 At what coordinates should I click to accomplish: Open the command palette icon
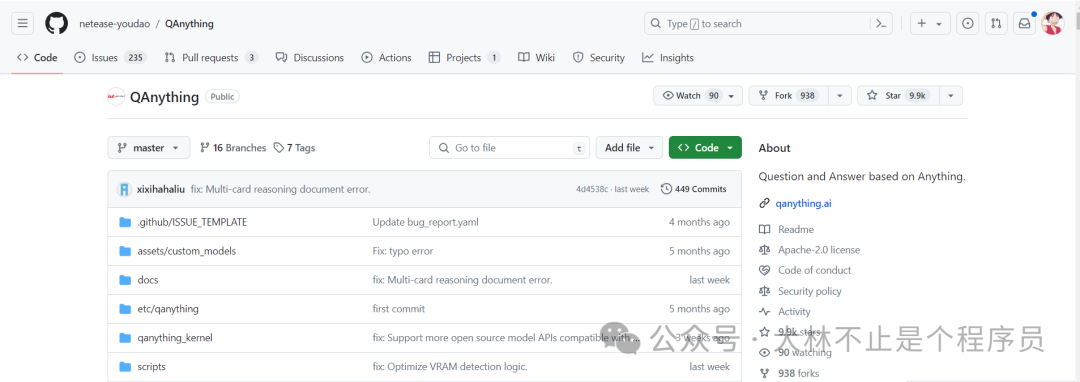click(x=881, y=23)
